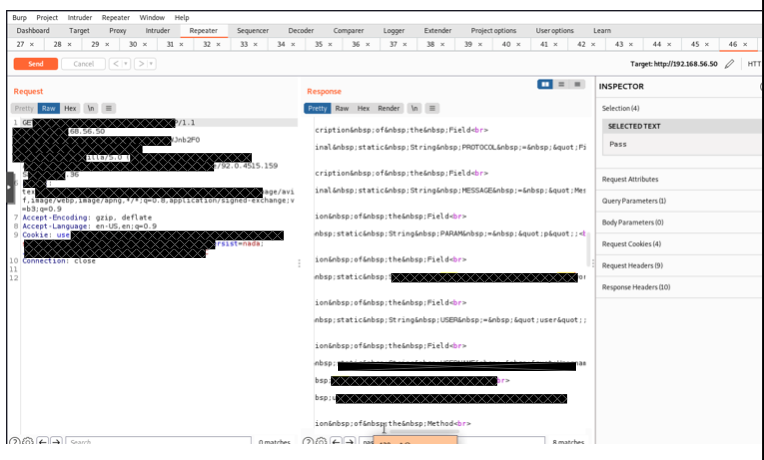Toggle Response Hex view
Viewport: 764px width, 460px height.
tap(363, 108)
